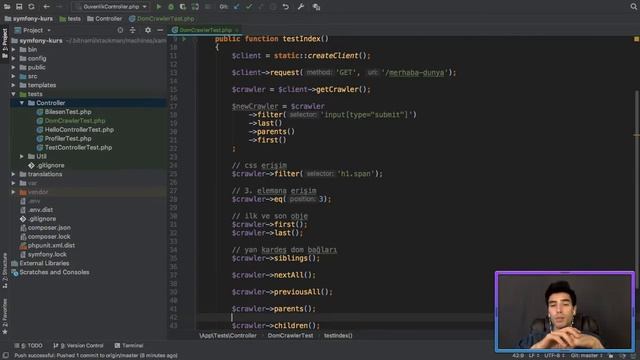Viewport: 640px width, 360px height.
Task: Click the tests breadcrumb folder
Action: [70, 19]
